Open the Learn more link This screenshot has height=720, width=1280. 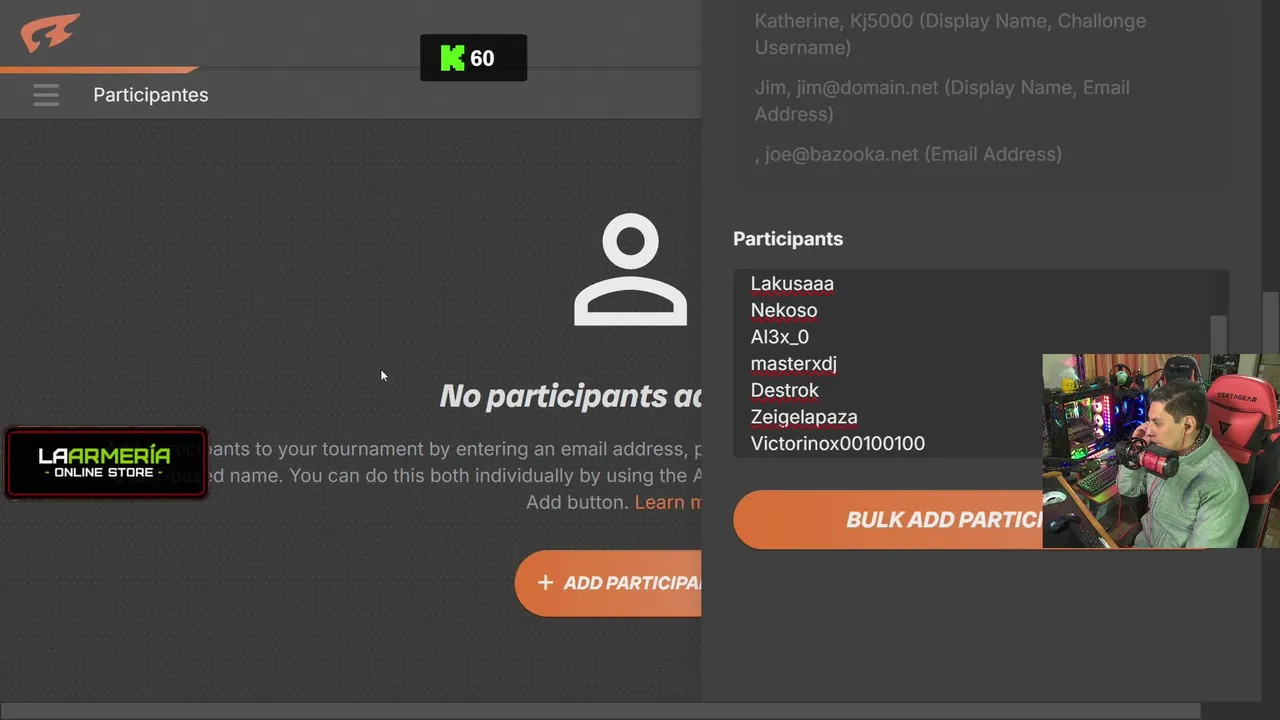[x=668, y=502]
